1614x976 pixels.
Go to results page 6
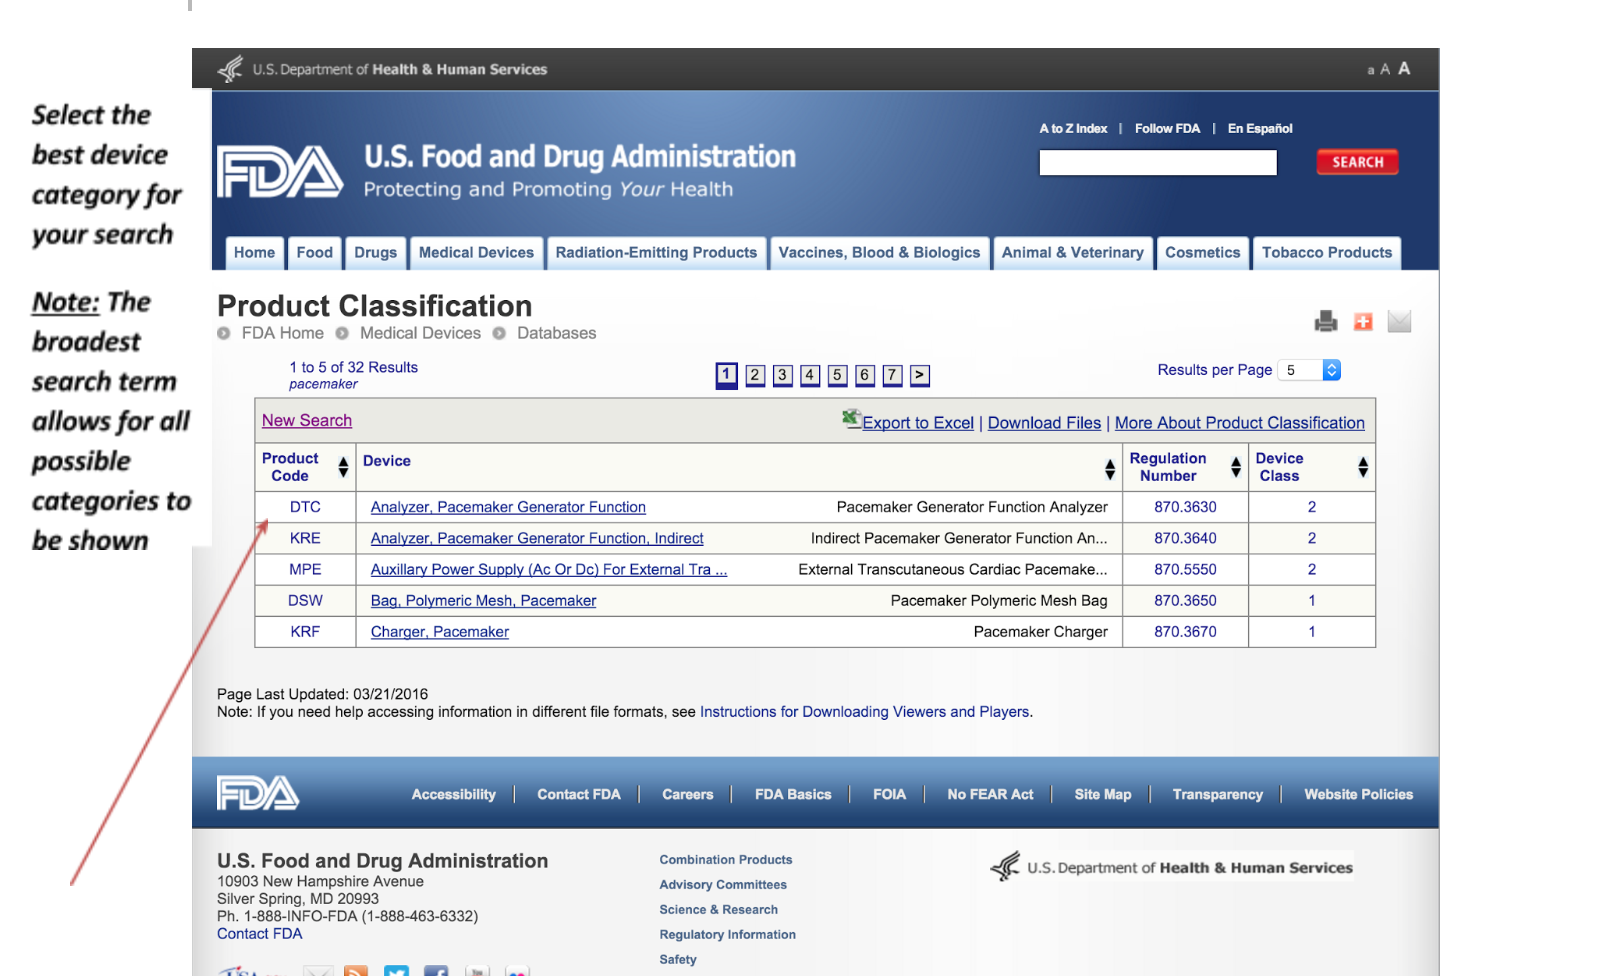pos(865,375)
